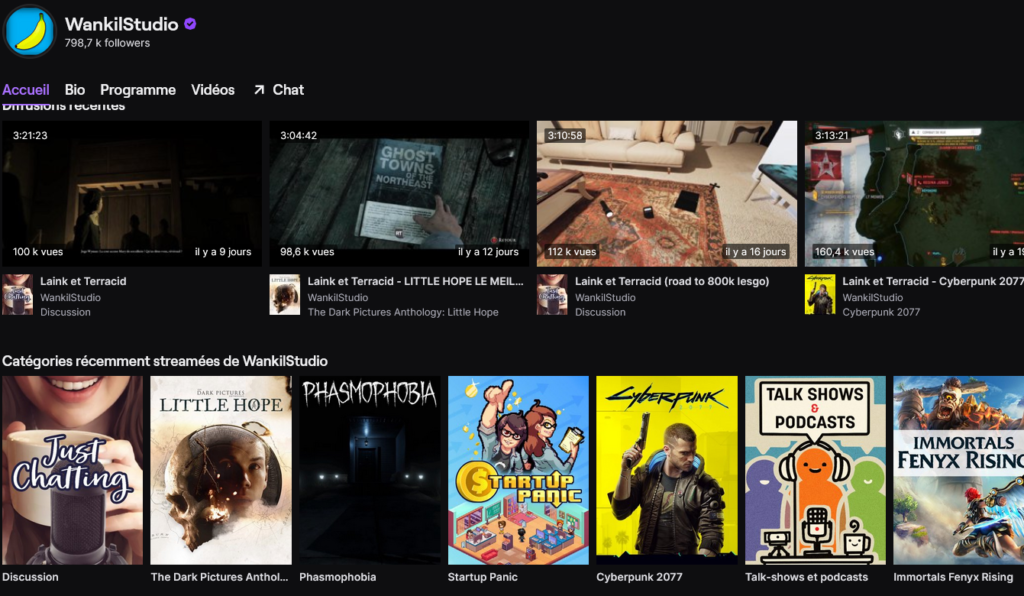Screen dimensions: 1024x596
Task: Open the Just Chatting category cover
Action: [x=72, y=470]
